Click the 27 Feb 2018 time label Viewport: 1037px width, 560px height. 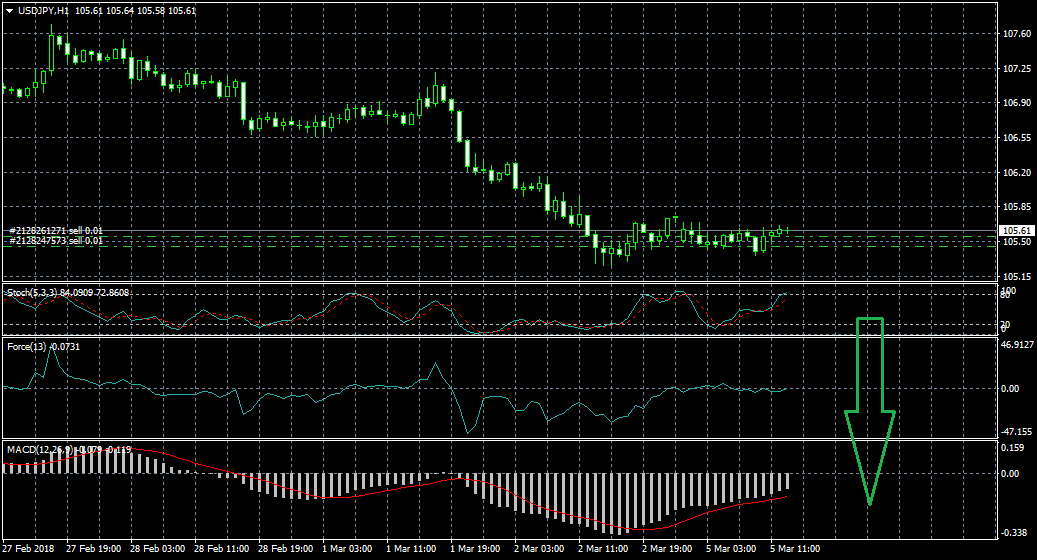pos(29,550)
